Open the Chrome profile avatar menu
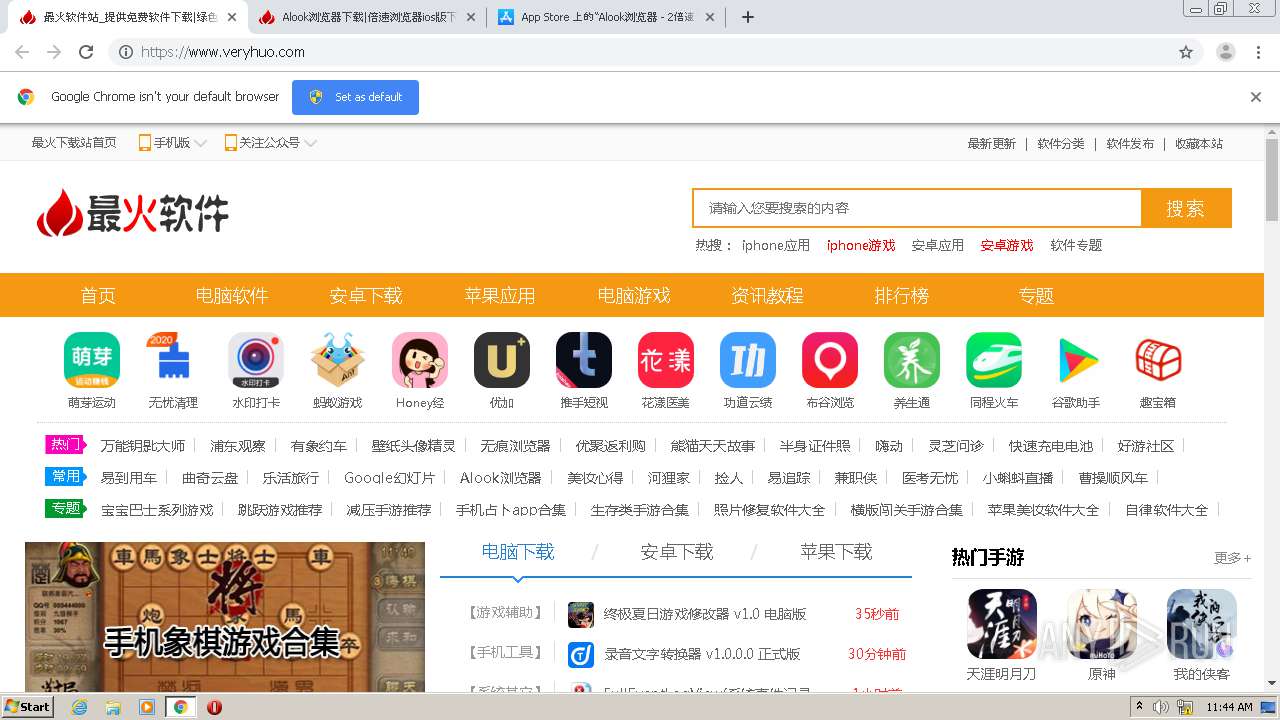 point(1226,52)
